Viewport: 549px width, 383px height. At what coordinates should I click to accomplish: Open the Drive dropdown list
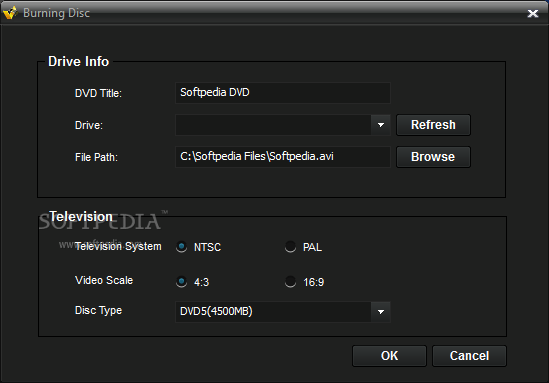381,125
